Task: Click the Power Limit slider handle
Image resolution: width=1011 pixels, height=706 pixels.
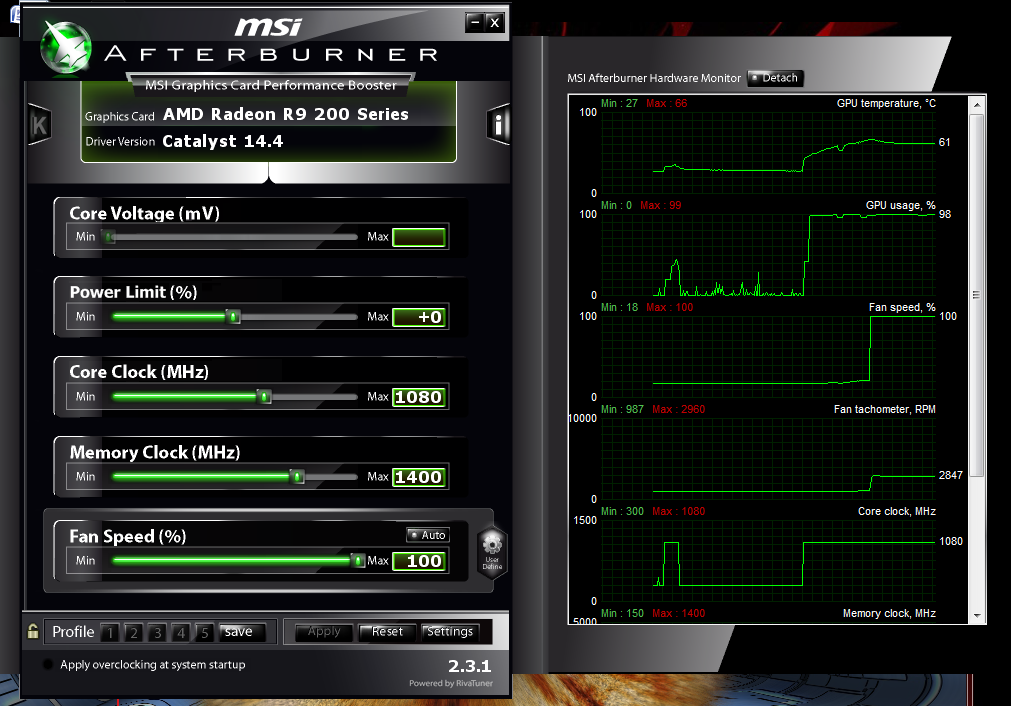Action: (x=233, y=317)
